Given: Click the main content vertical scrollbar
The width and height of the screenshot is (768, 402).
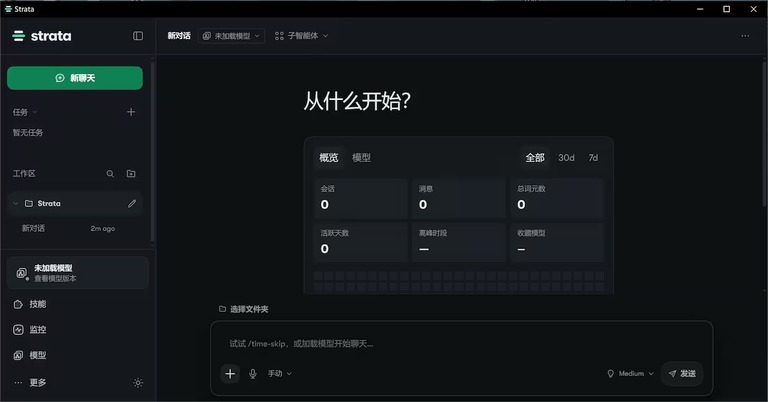Looking at the screenshot, I should click(x=764, y=132).
